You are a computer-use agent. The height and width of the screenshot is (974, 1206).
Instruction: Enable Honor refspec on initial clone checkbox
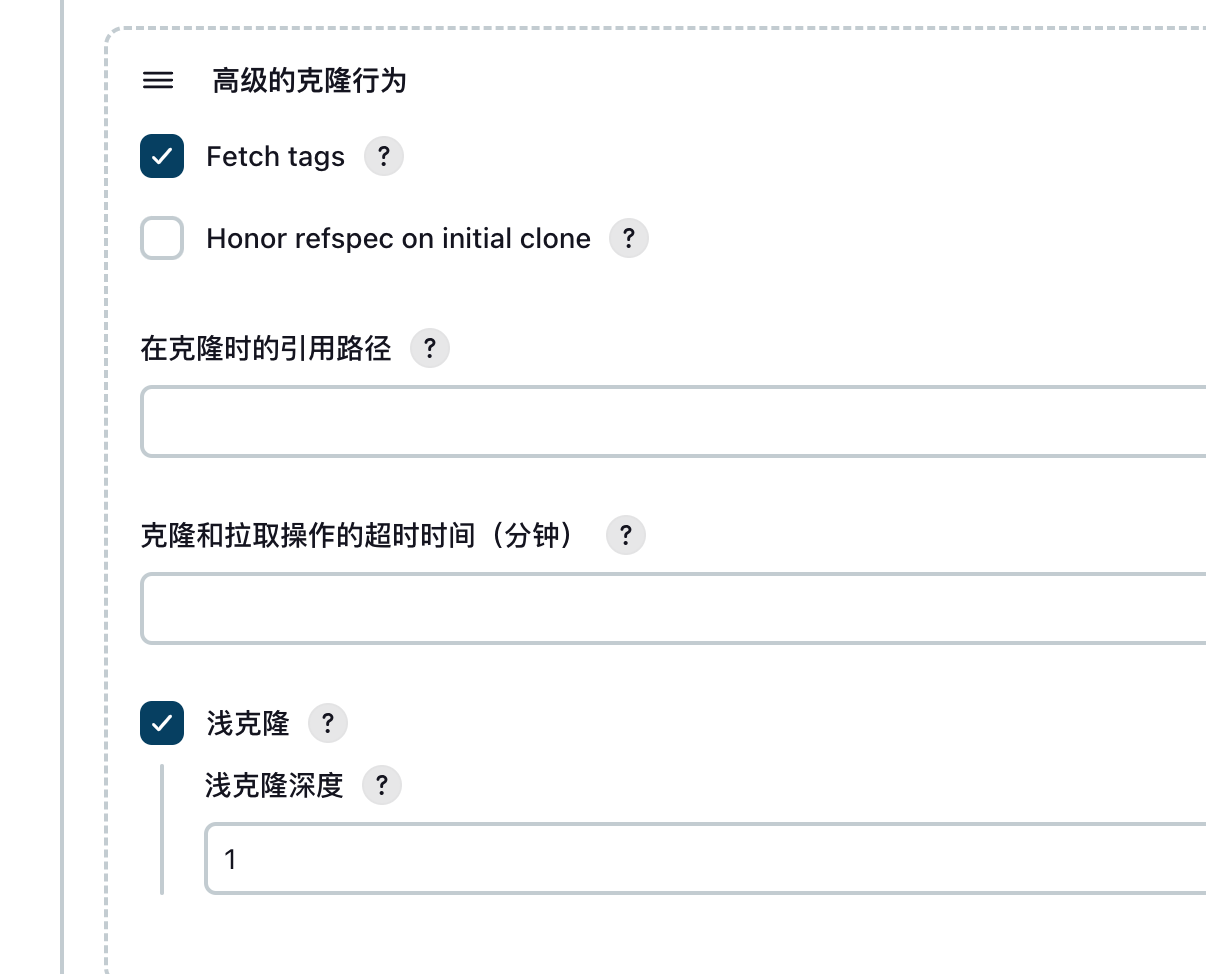(162, 239)
